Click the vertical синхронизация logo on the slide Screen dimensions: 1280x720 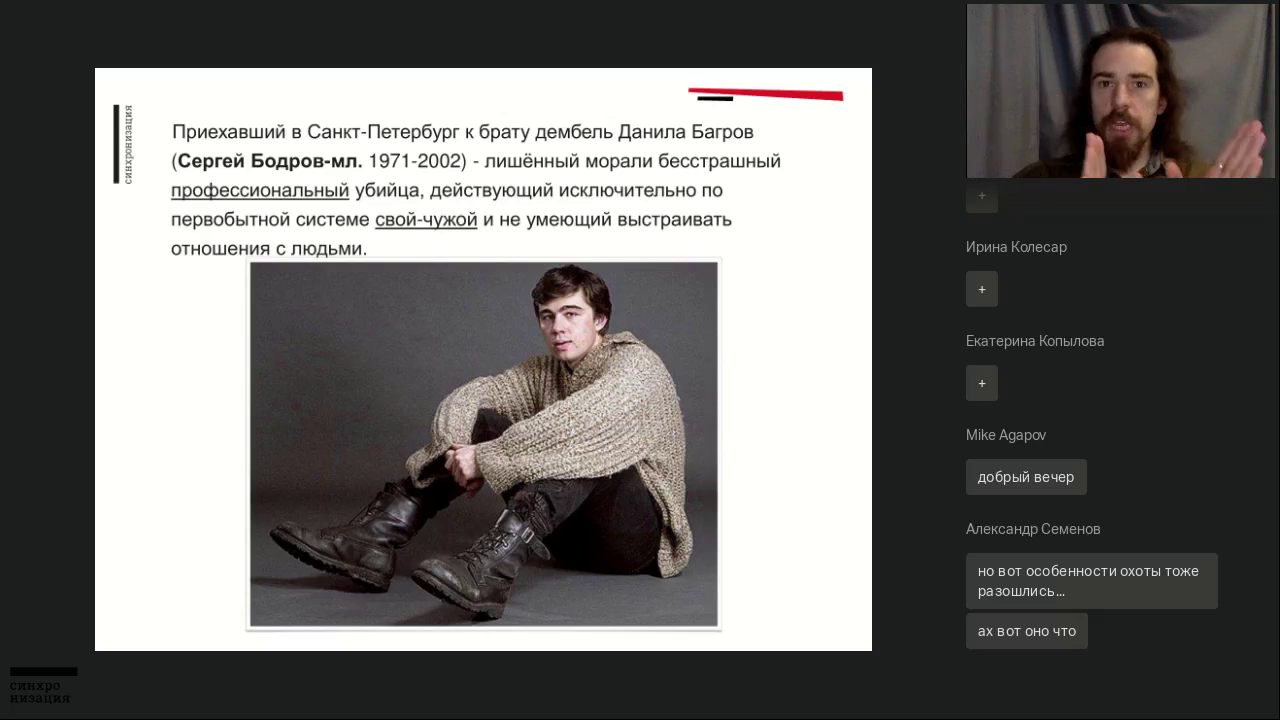pos(123,144)
